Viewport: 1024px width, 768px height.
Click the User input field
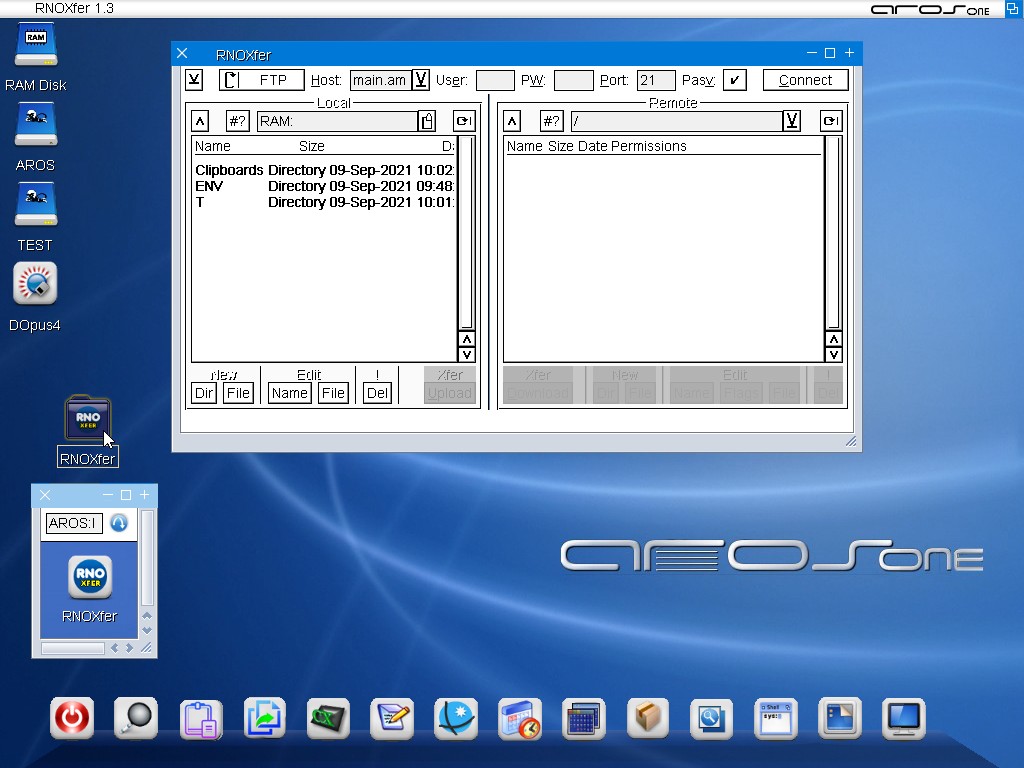(x=495, y=80)
